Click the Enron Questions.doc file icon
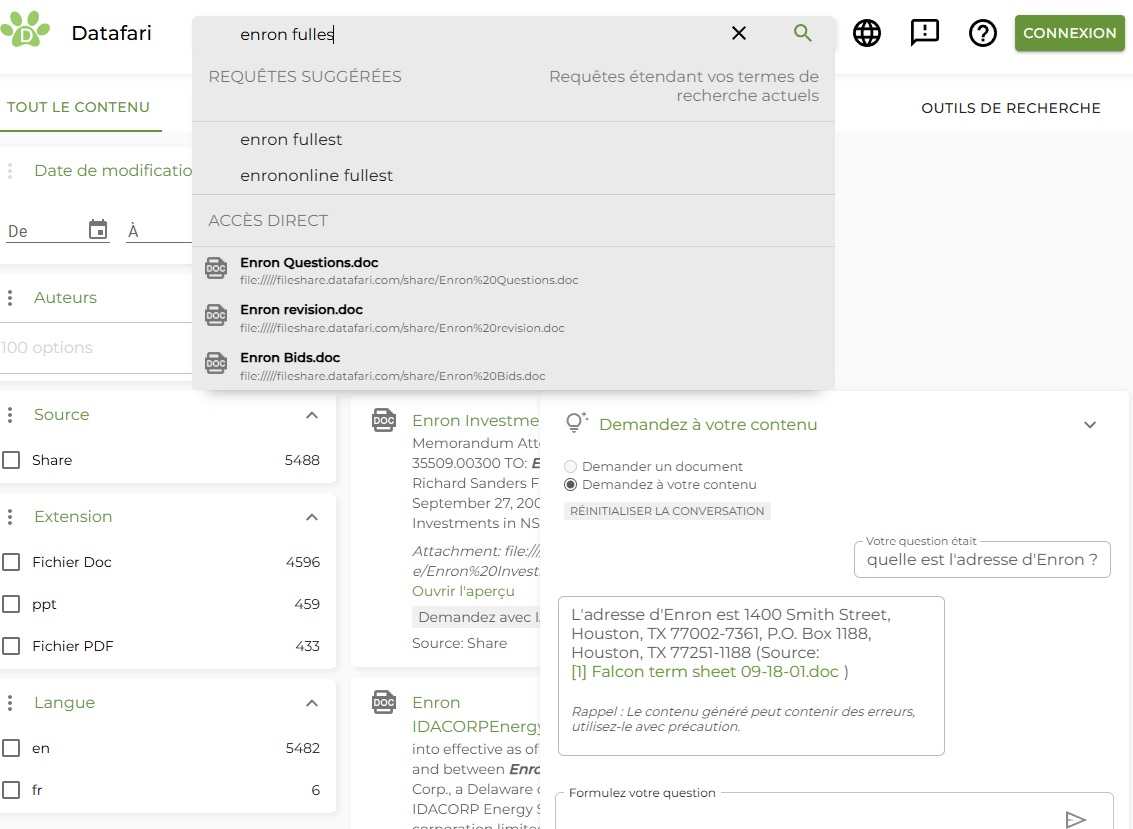 click(x=216, y=268)
